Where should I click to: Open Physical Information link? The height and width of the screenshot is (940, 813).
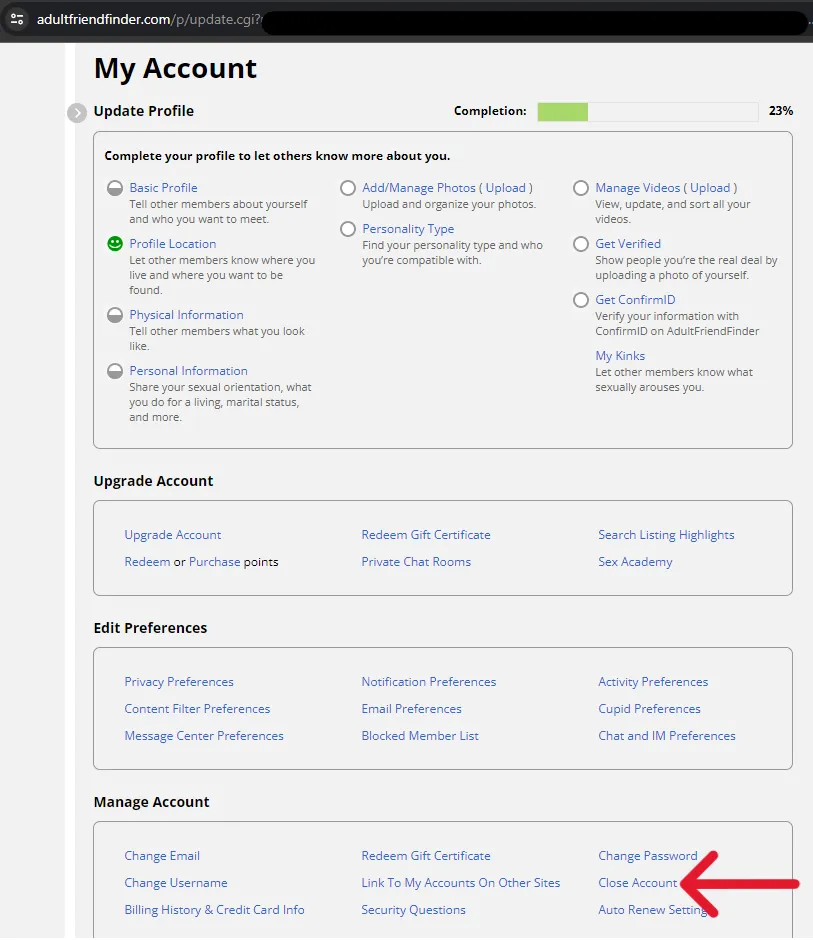point(186,315)
